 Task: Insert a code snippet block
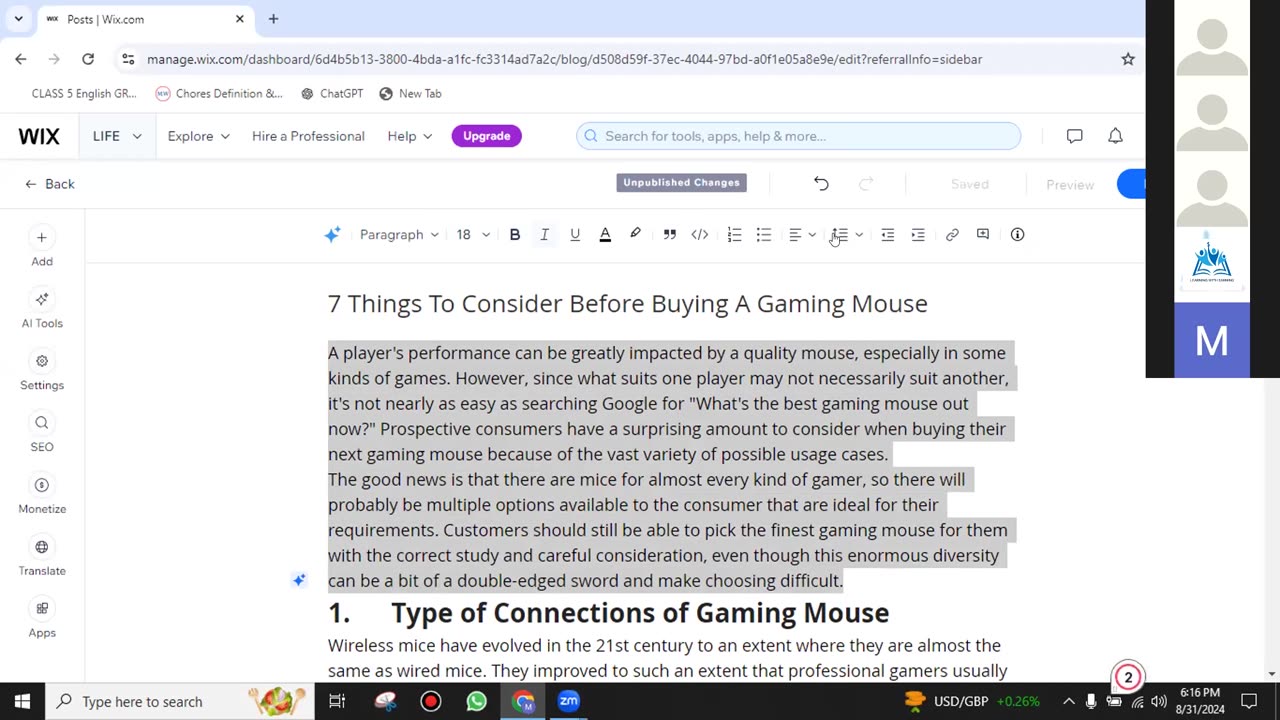coord(700,235)
